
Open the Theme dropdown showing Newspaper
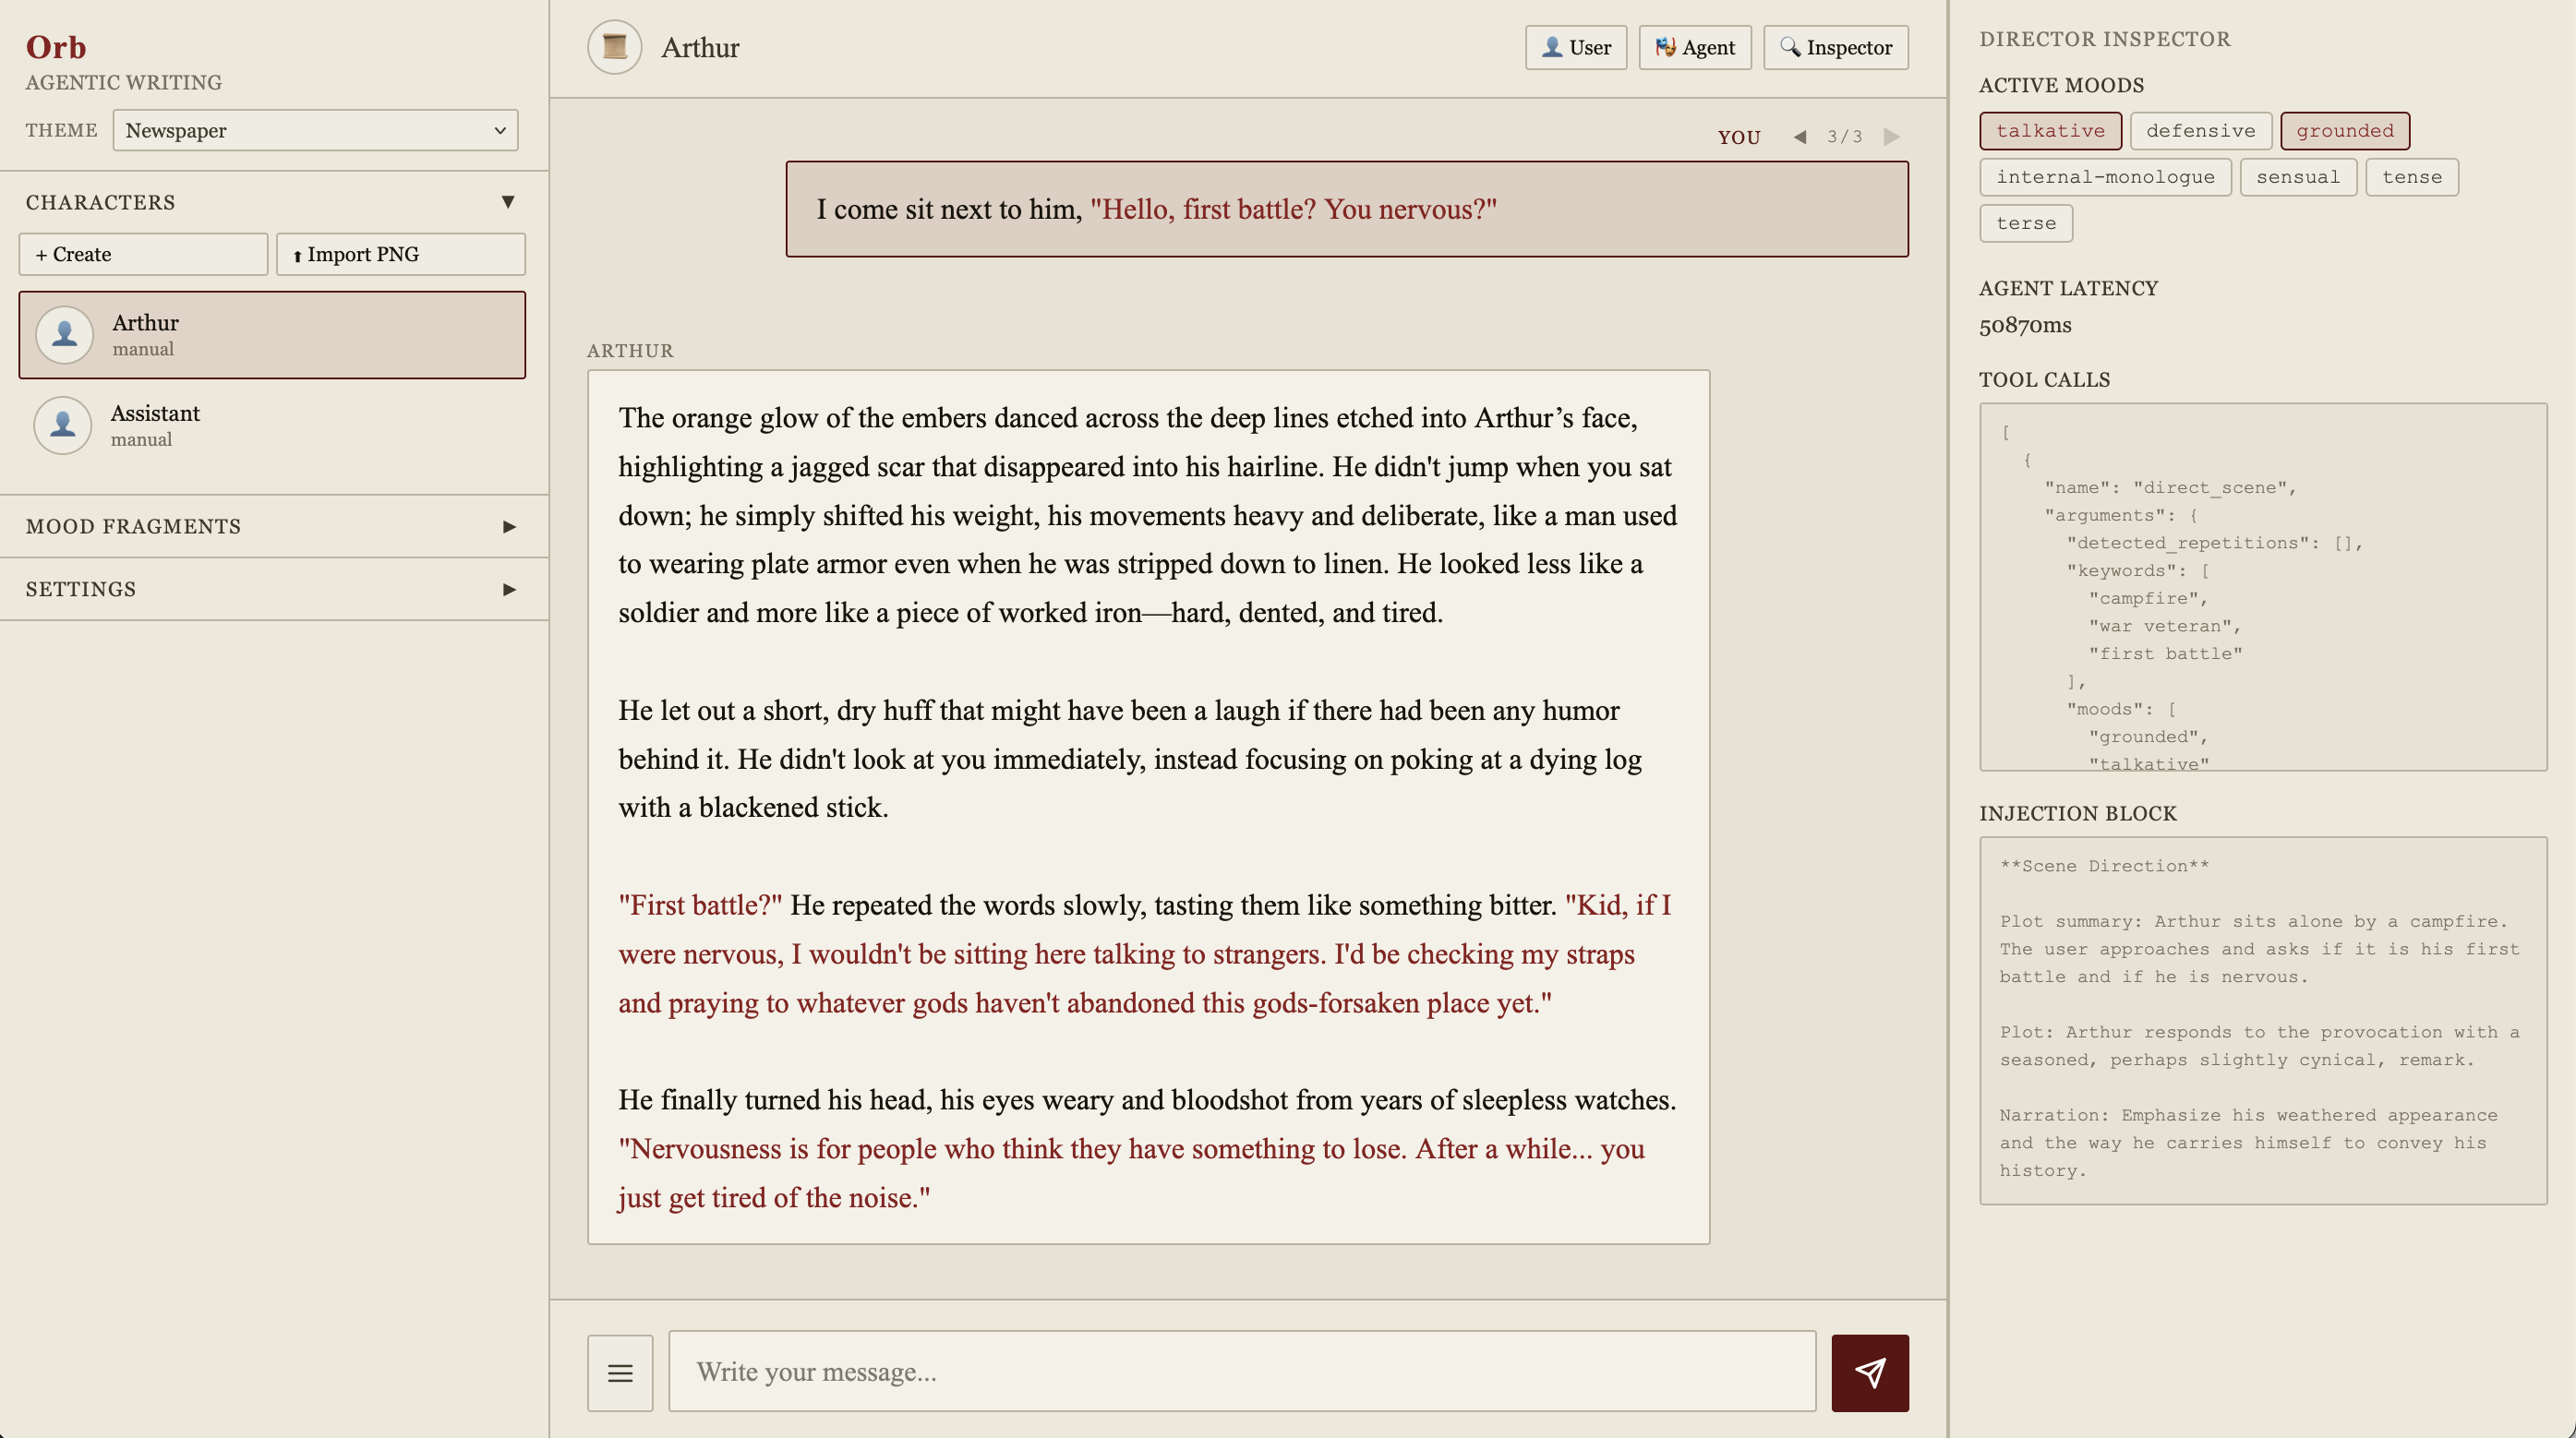click(315, 130)
